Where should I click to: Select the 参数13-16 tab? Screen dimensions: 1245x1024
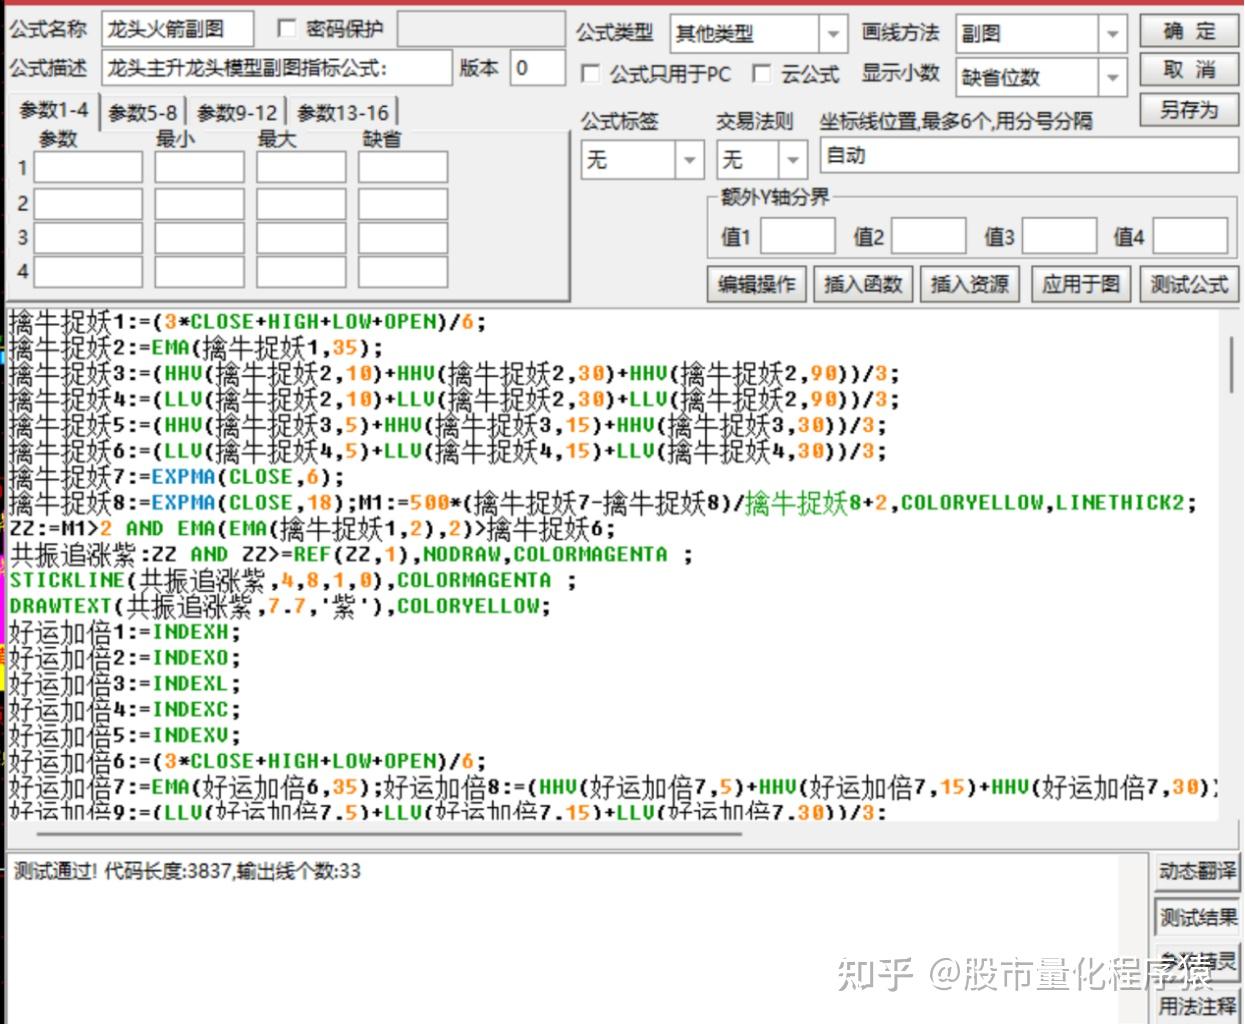tap(343, 113)
